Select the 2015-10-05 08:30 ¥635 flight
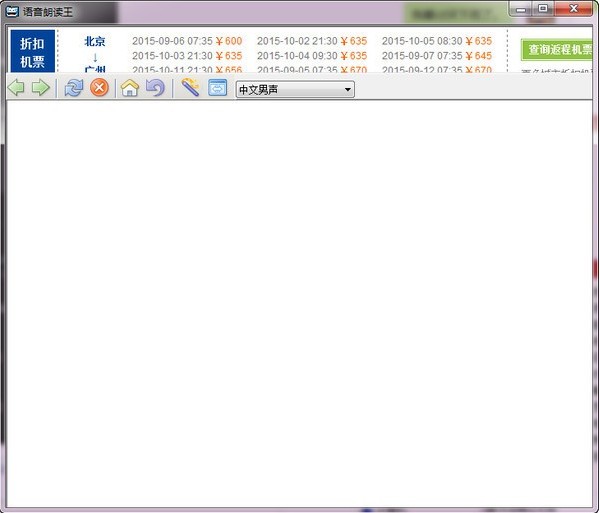 point(437,41)
